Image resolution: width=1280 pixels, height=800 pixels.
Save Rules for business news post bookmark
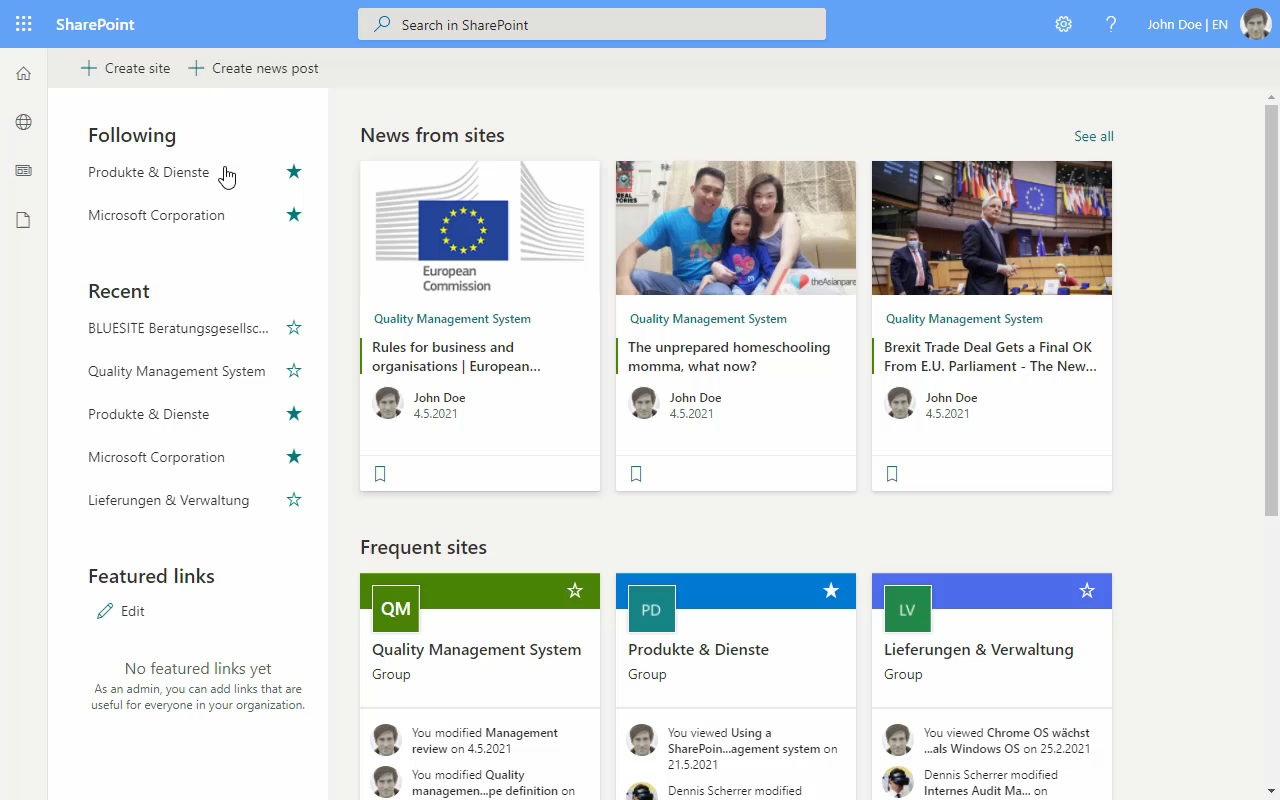click(380, 474)
